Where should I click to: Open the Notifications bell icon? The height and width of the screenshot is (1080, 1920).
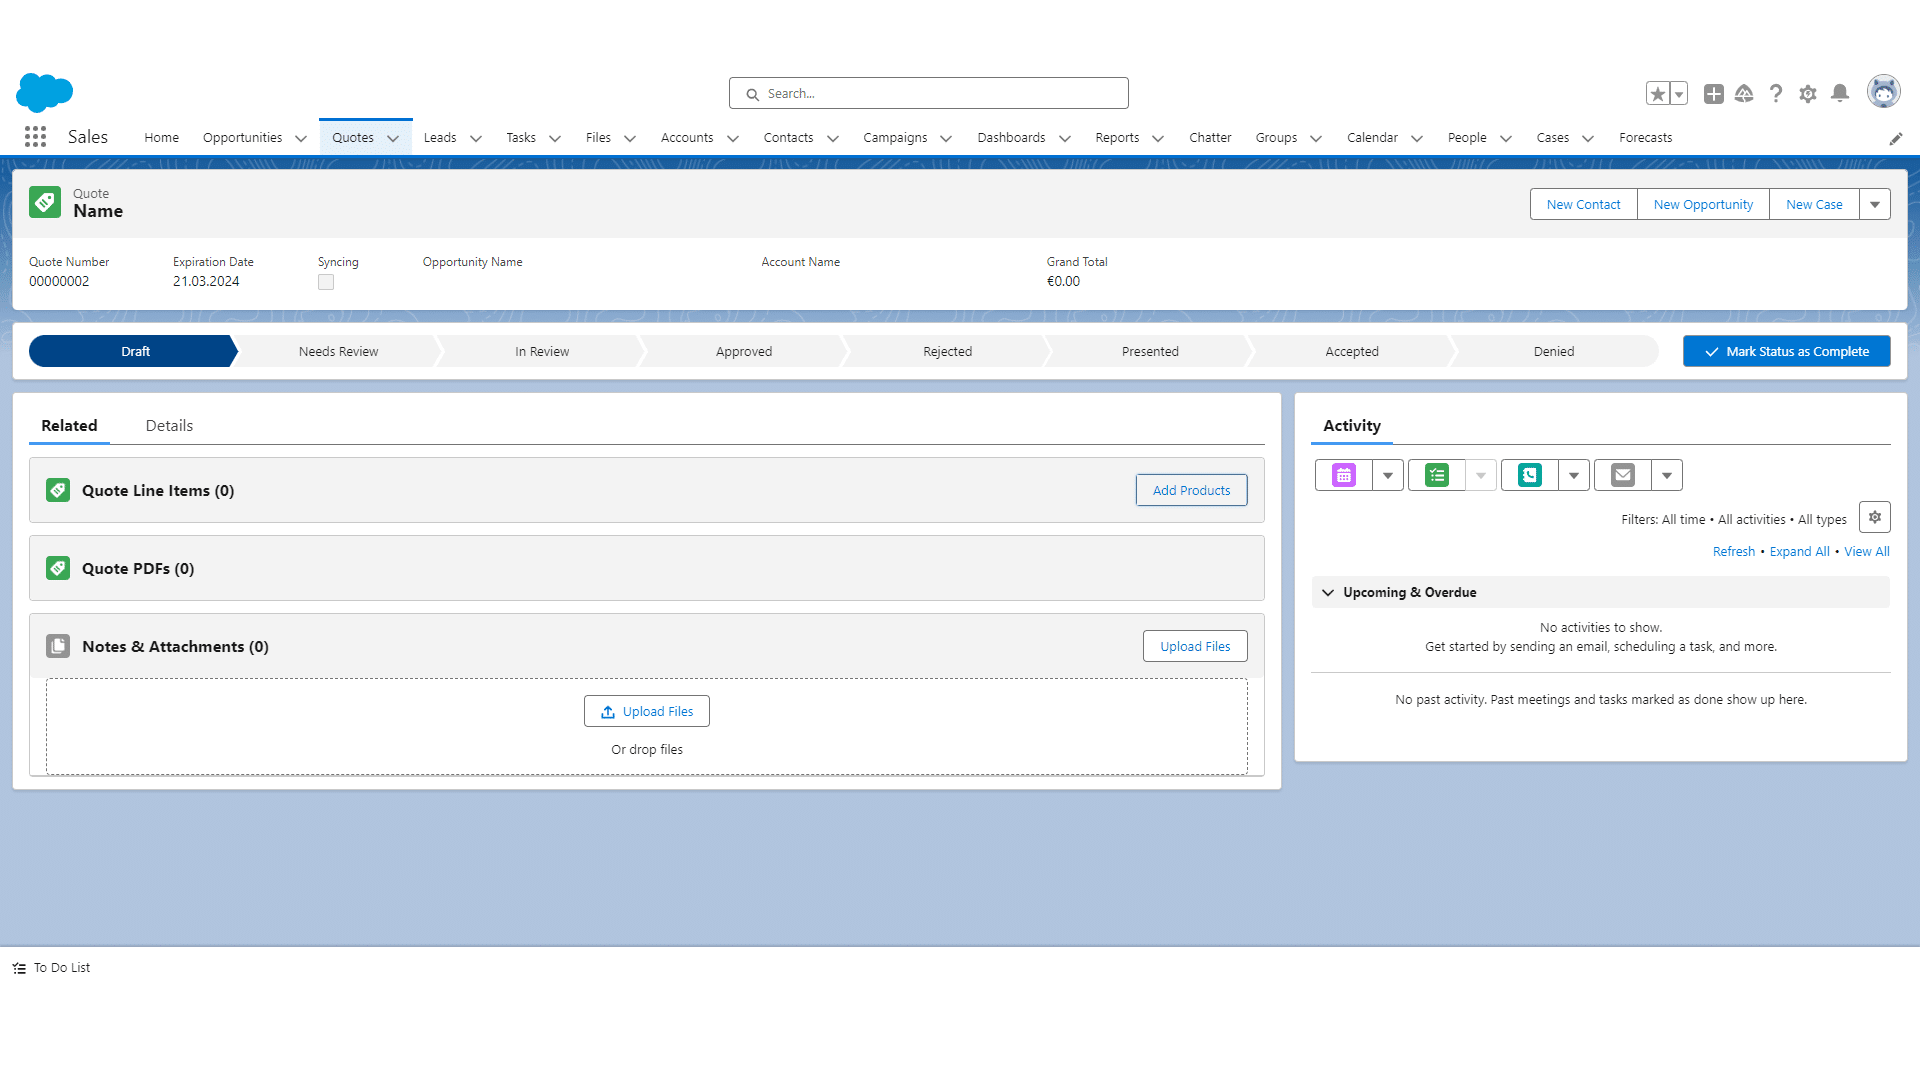coord(1840,93)
